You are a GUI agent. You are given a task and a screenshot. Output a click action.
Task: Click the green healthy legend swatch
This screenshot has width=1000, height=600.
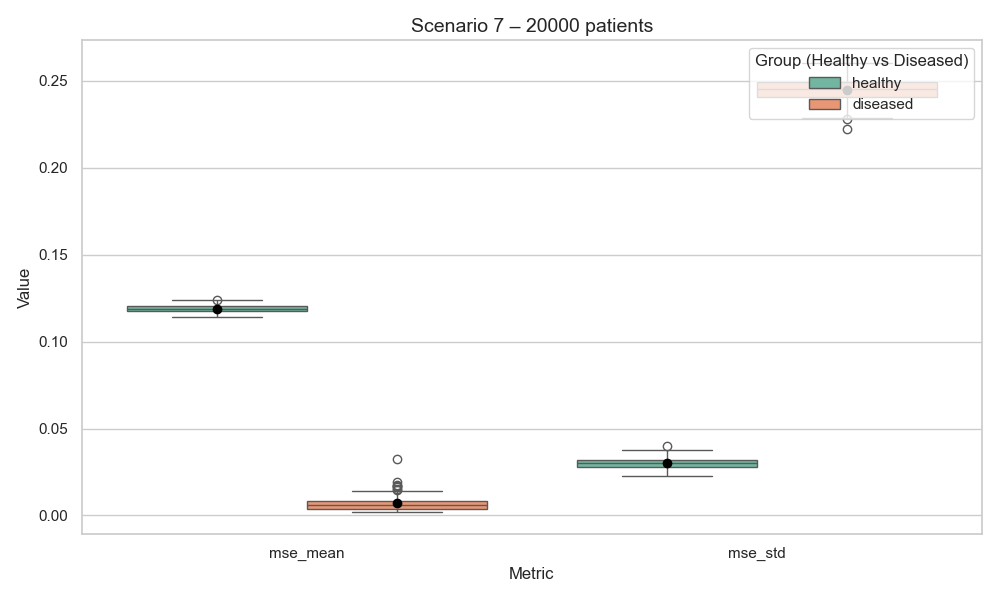[824, 83]
